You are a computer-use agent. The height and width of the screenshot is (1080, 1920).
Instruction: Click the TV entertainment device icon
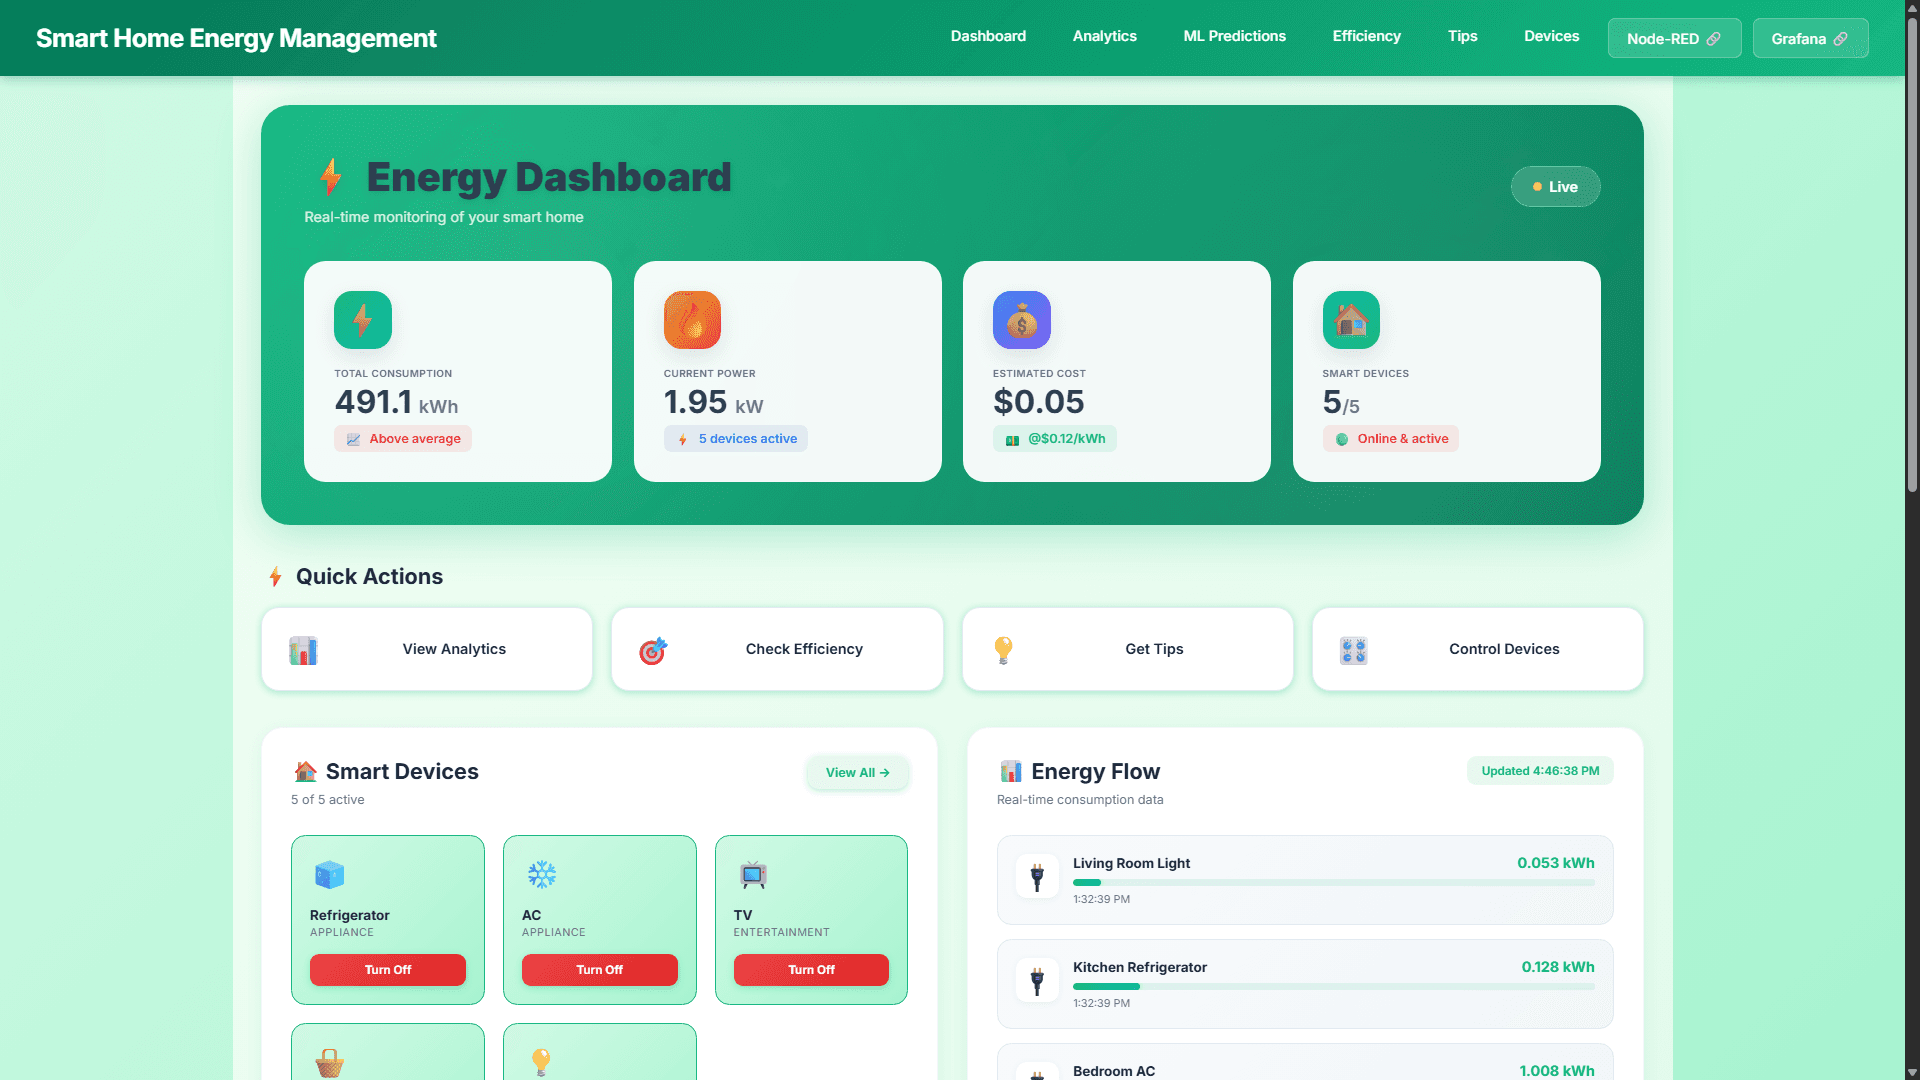coord(753,874)
